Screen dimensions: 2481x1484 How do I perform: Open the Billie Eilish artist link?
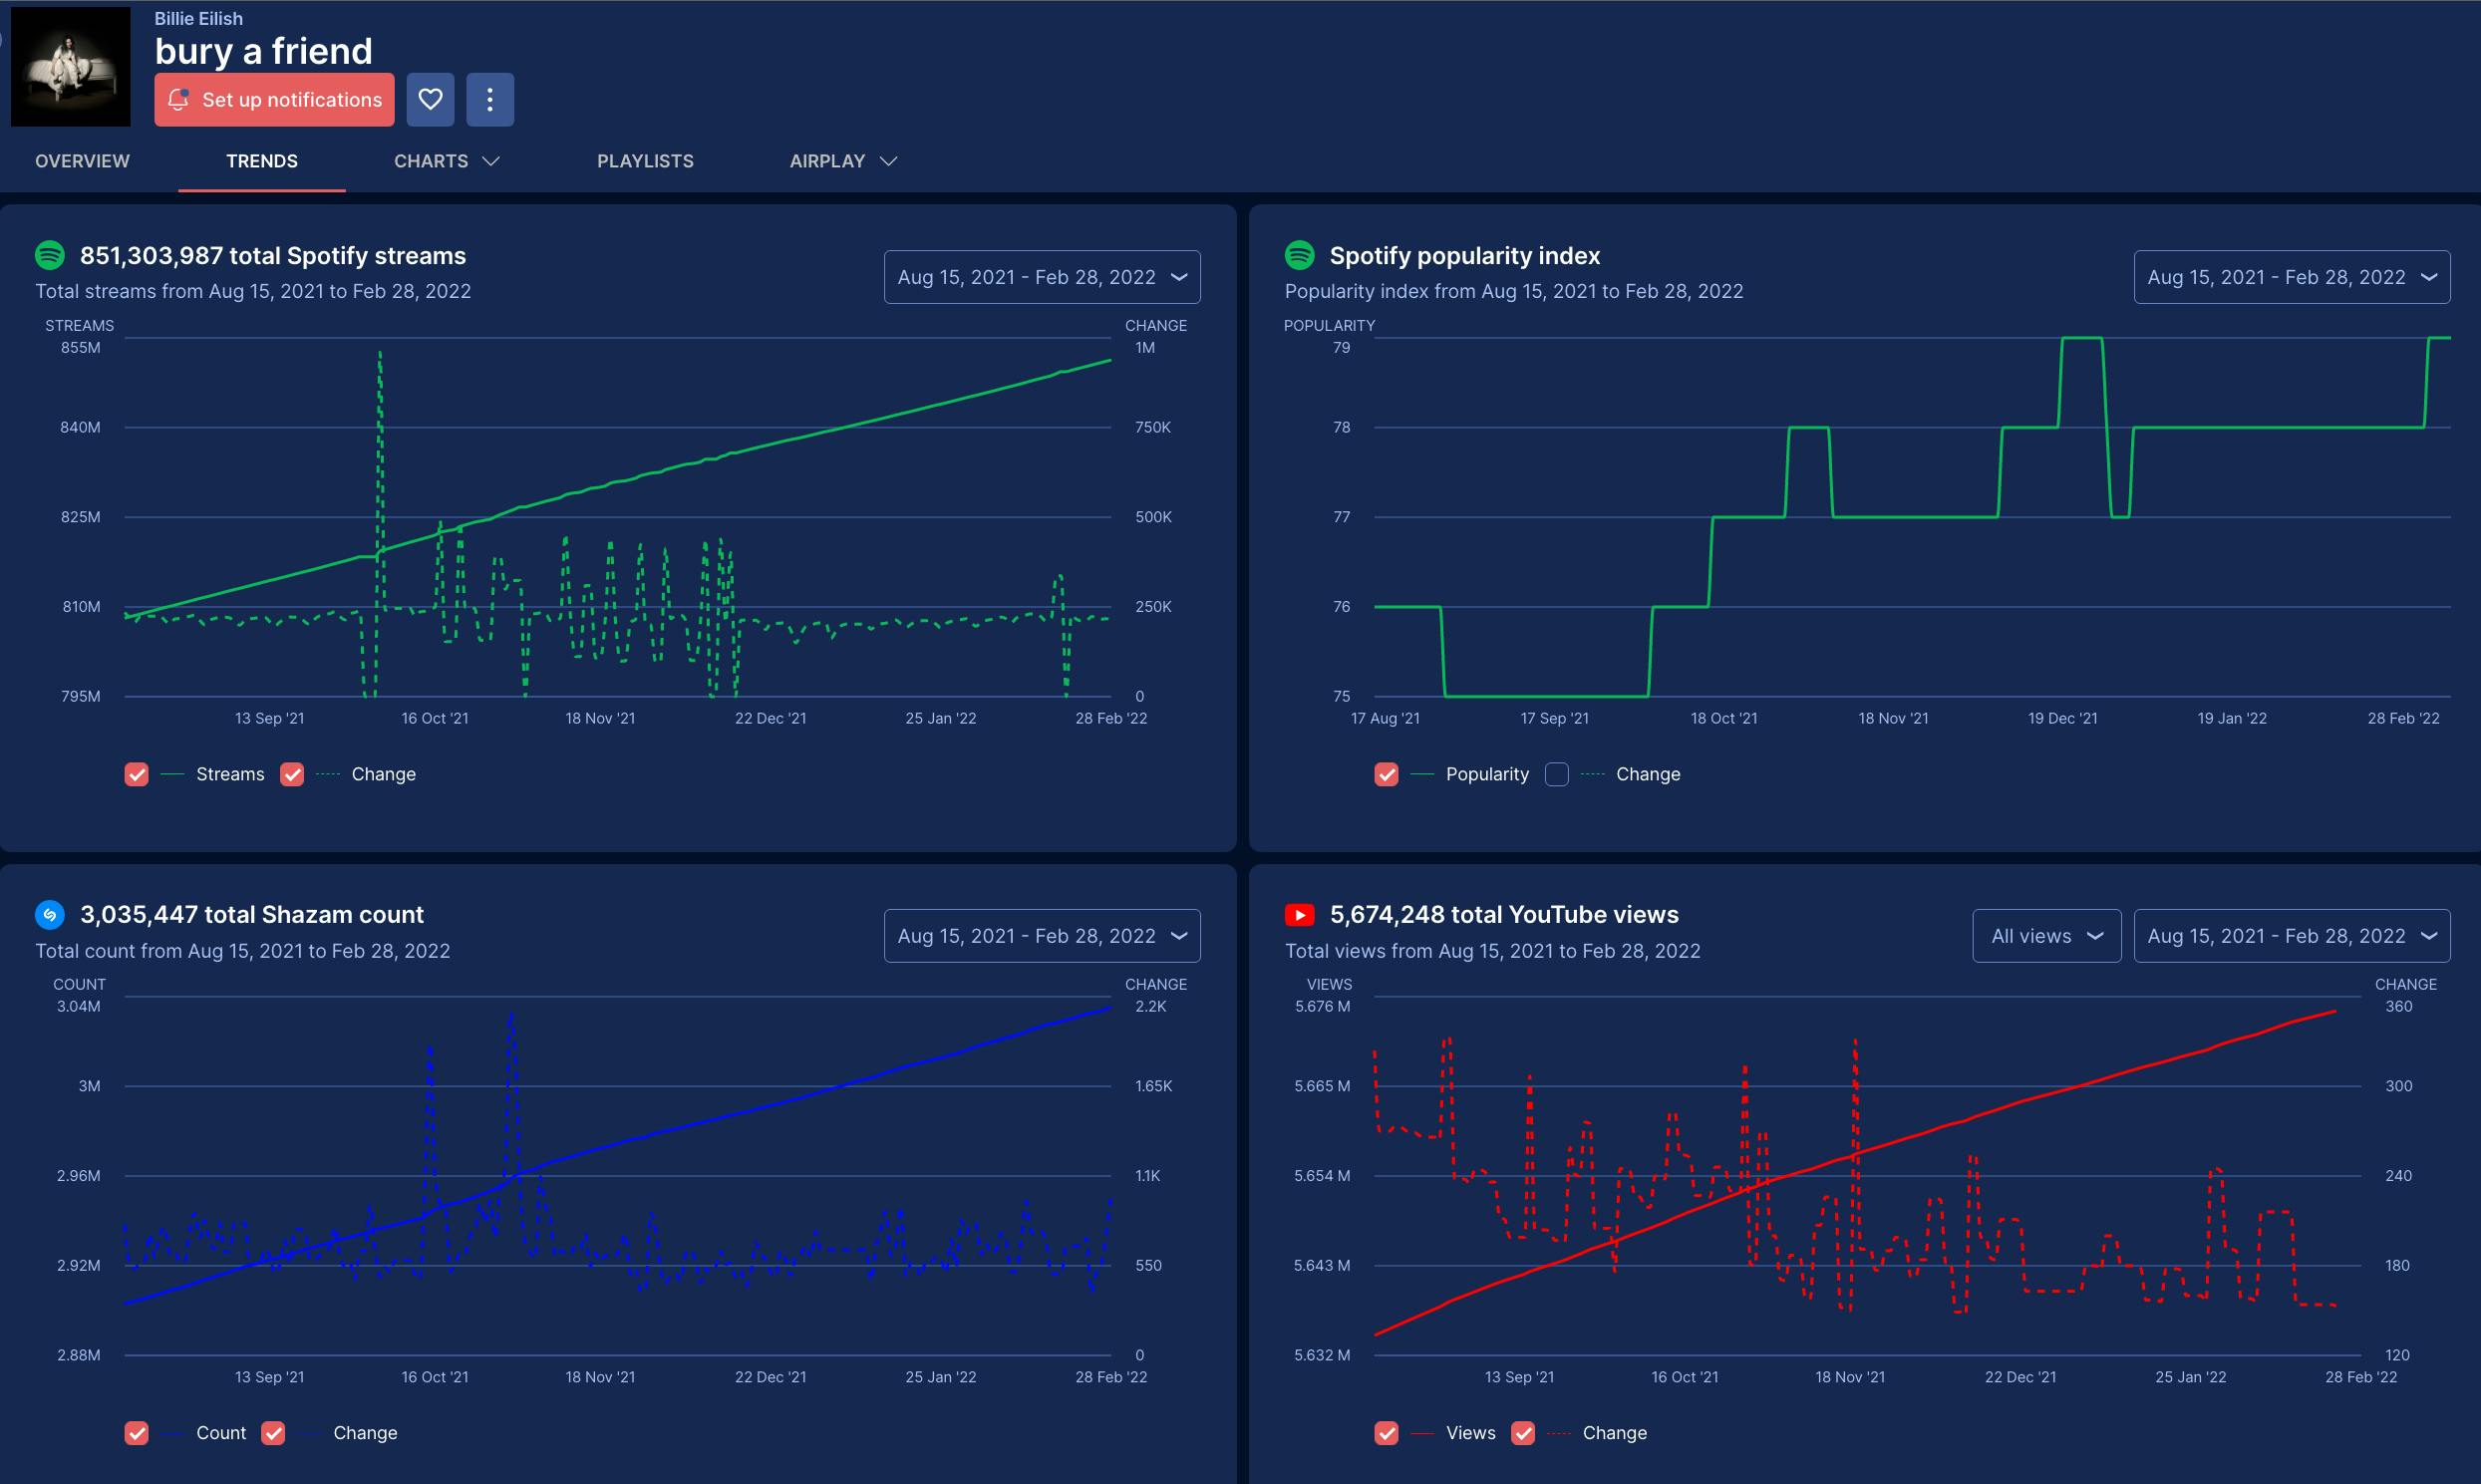pyautogui.click(x=198, y=18)
